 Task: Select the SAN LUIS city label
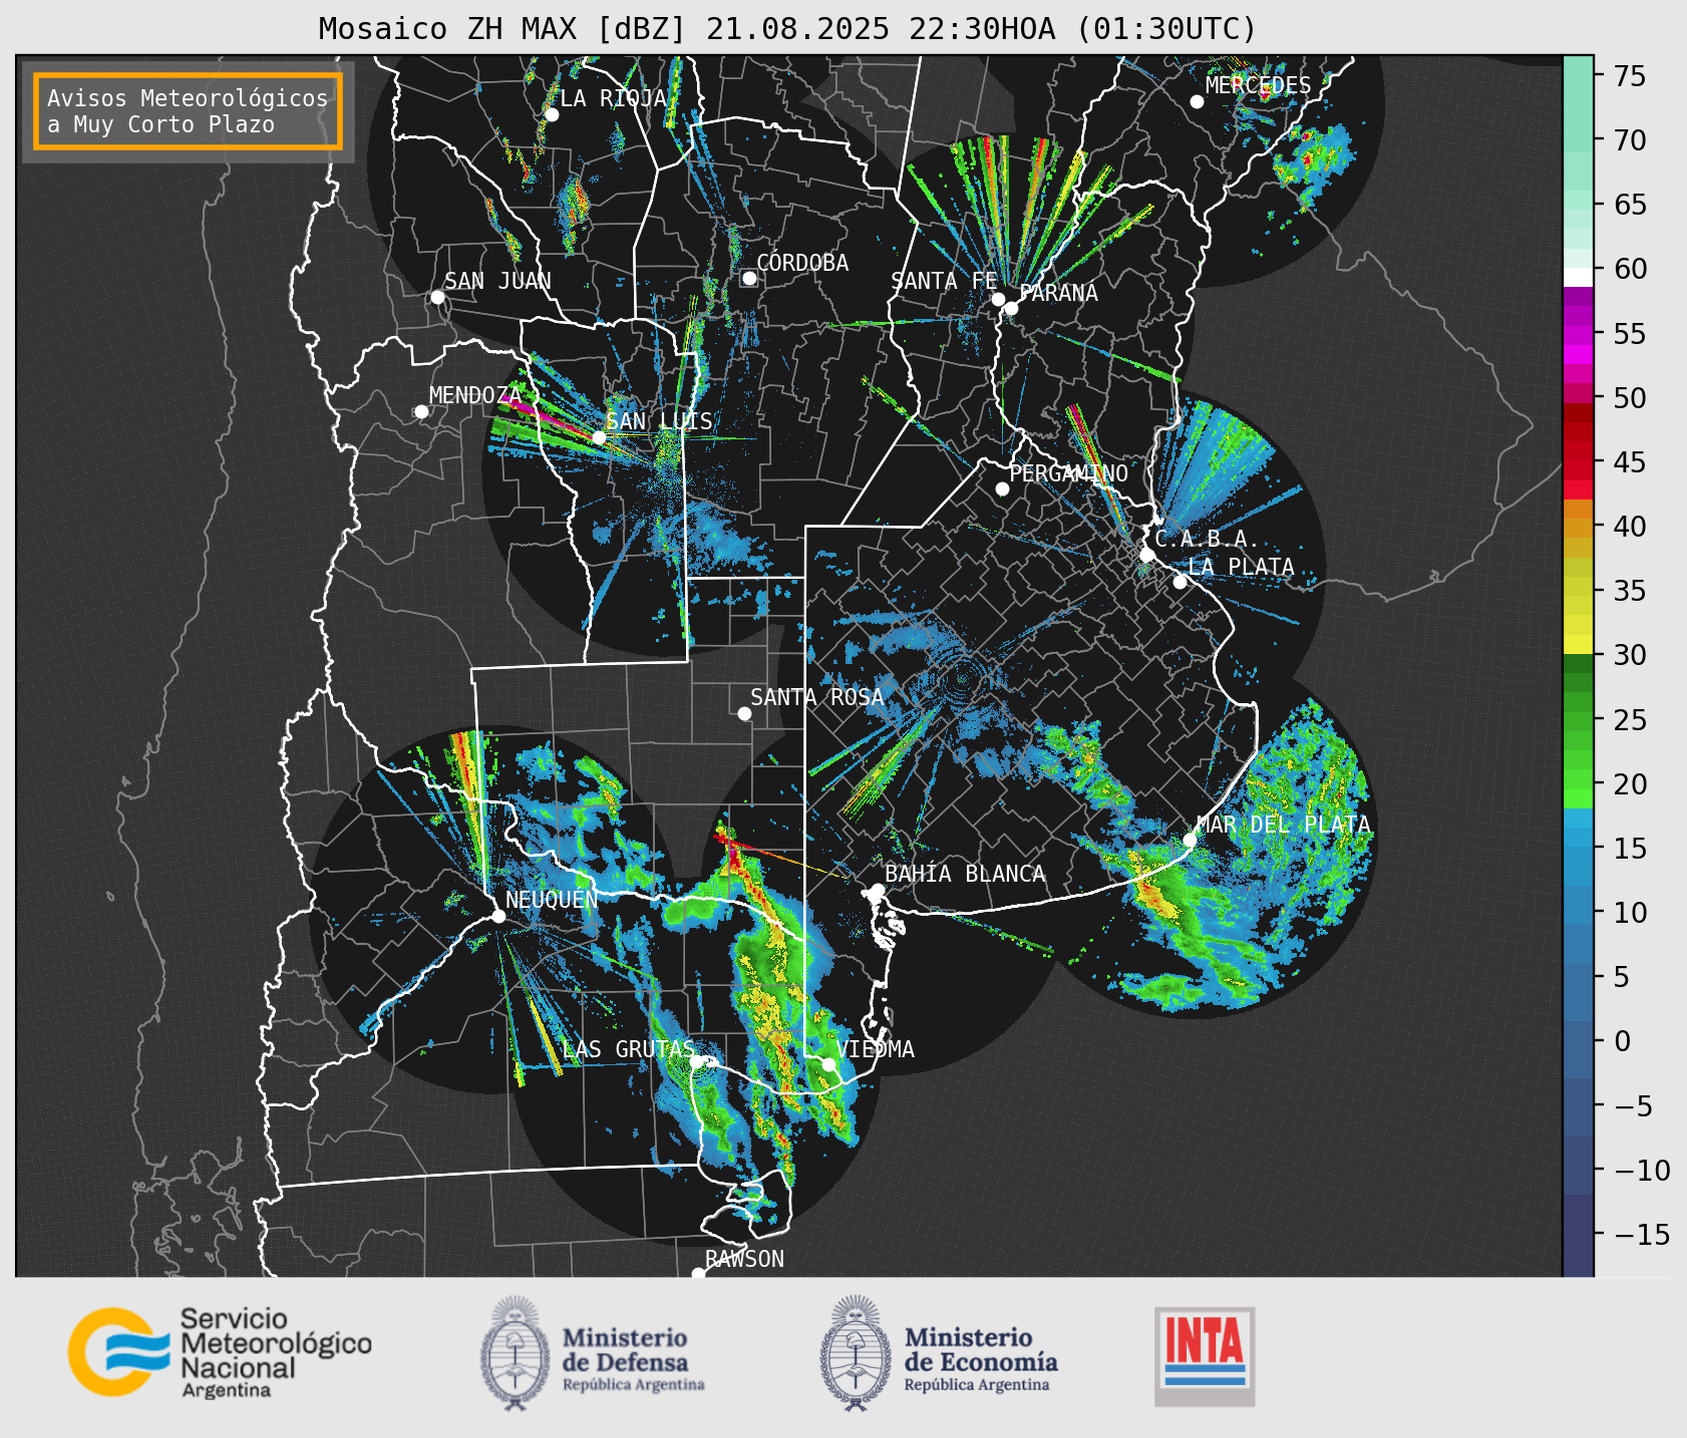660,421
